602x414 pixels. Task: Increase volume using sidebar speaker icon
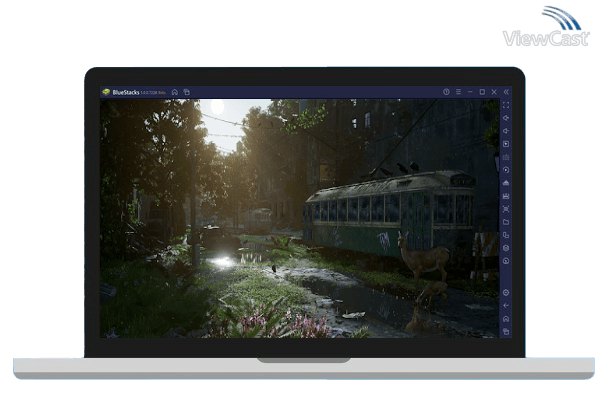[506, 118]
